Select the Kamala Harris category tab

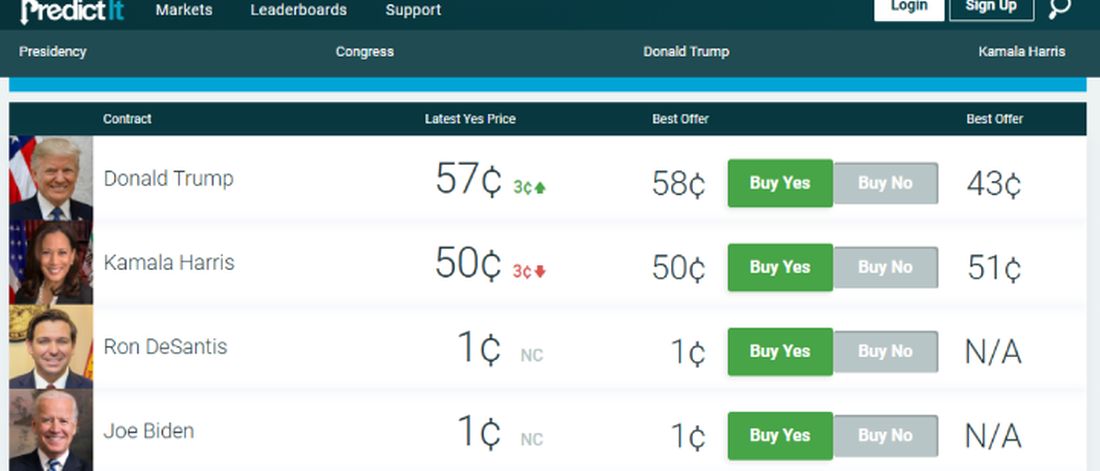click(1021, 51)
